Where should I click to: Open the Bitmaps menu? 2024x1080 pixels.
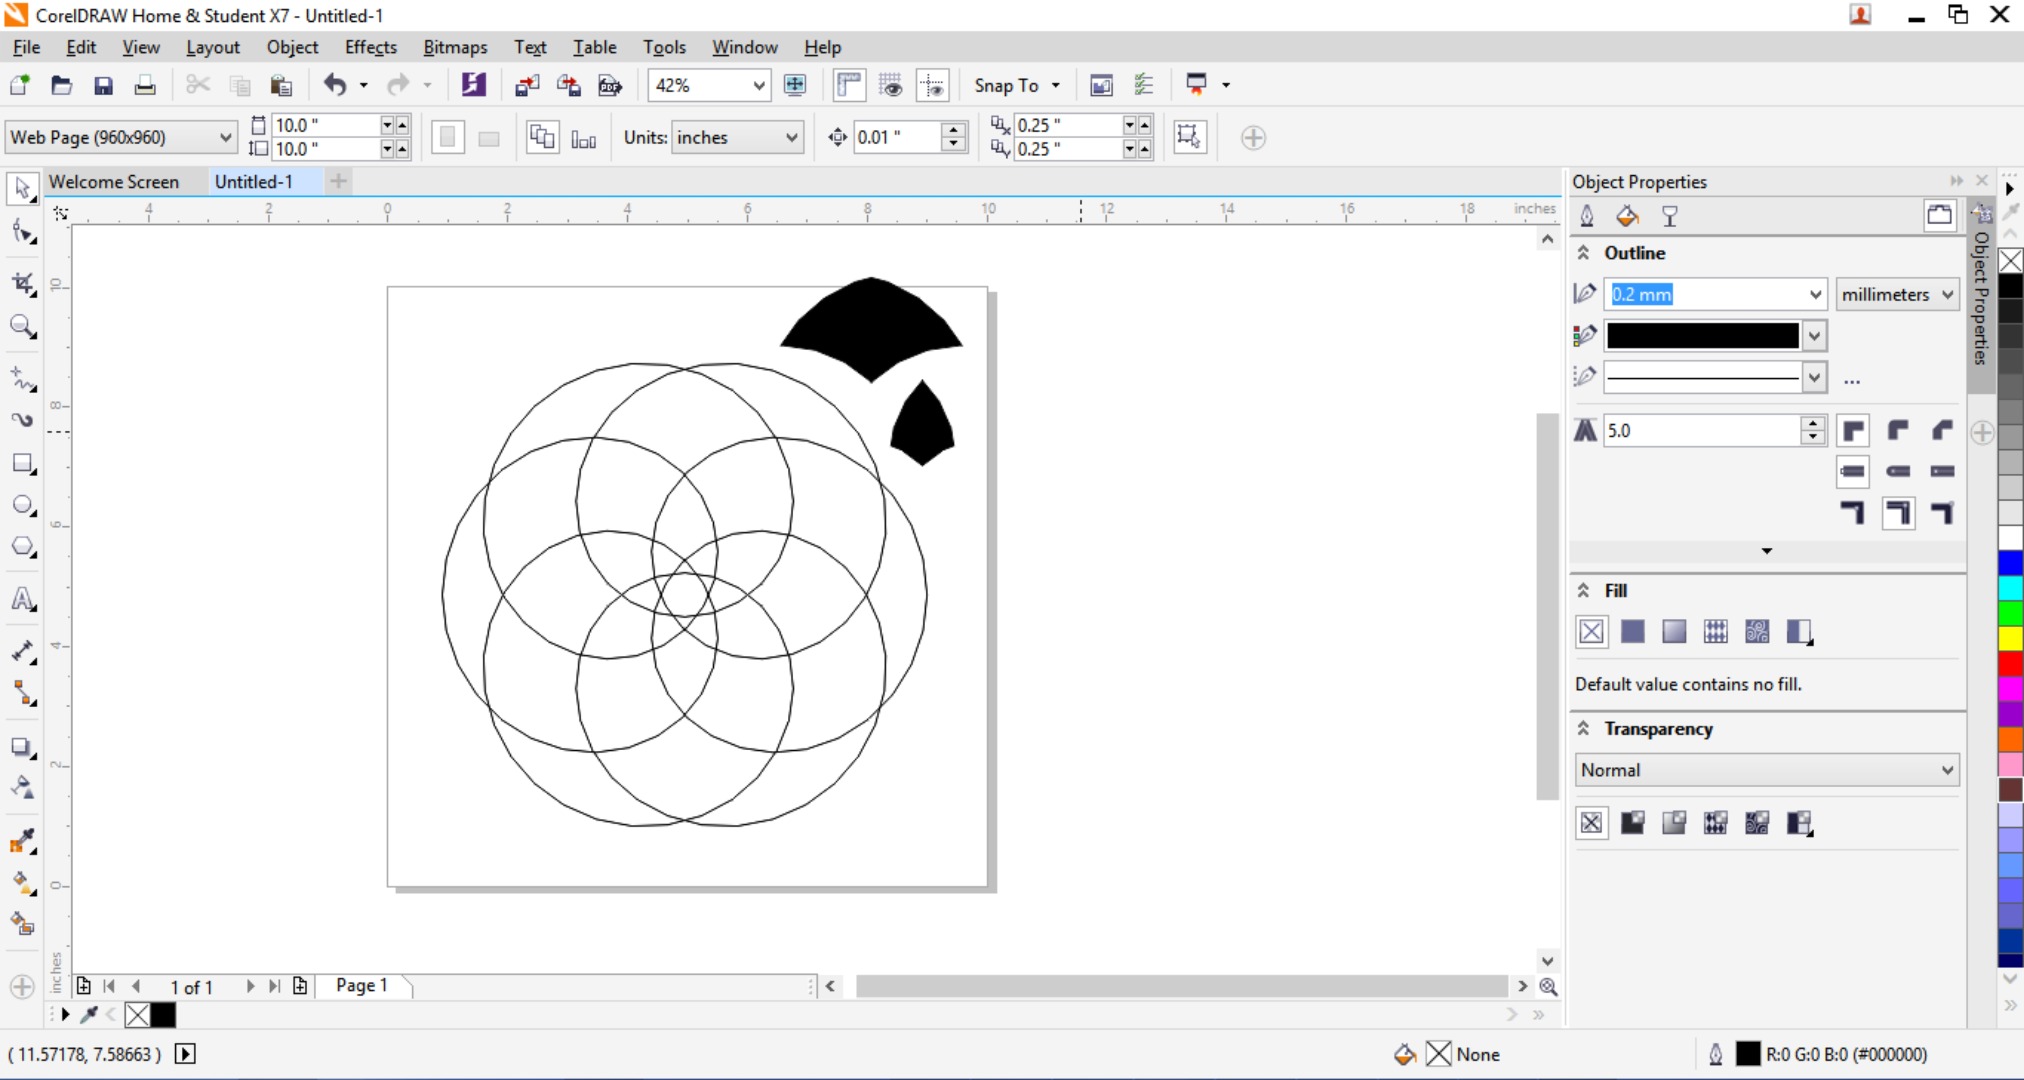pos(455,47)
